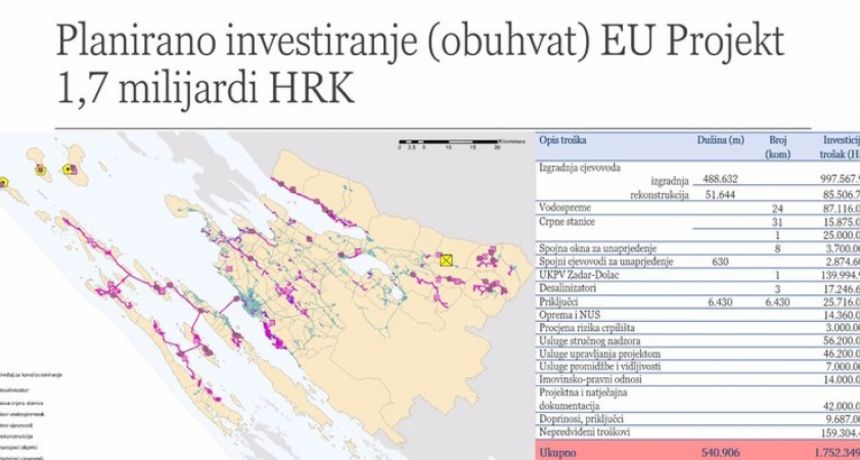
Task: Click the 'Ukupno' total row label
Action: [556, 453]
